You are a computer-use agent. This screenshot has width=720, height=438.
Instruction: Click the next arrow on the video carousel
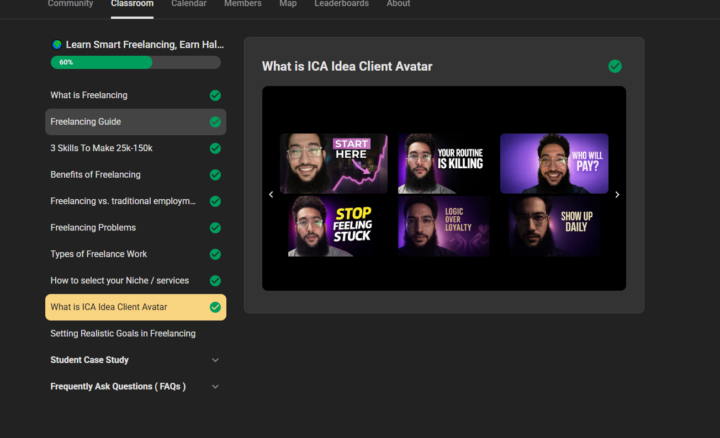617,195
